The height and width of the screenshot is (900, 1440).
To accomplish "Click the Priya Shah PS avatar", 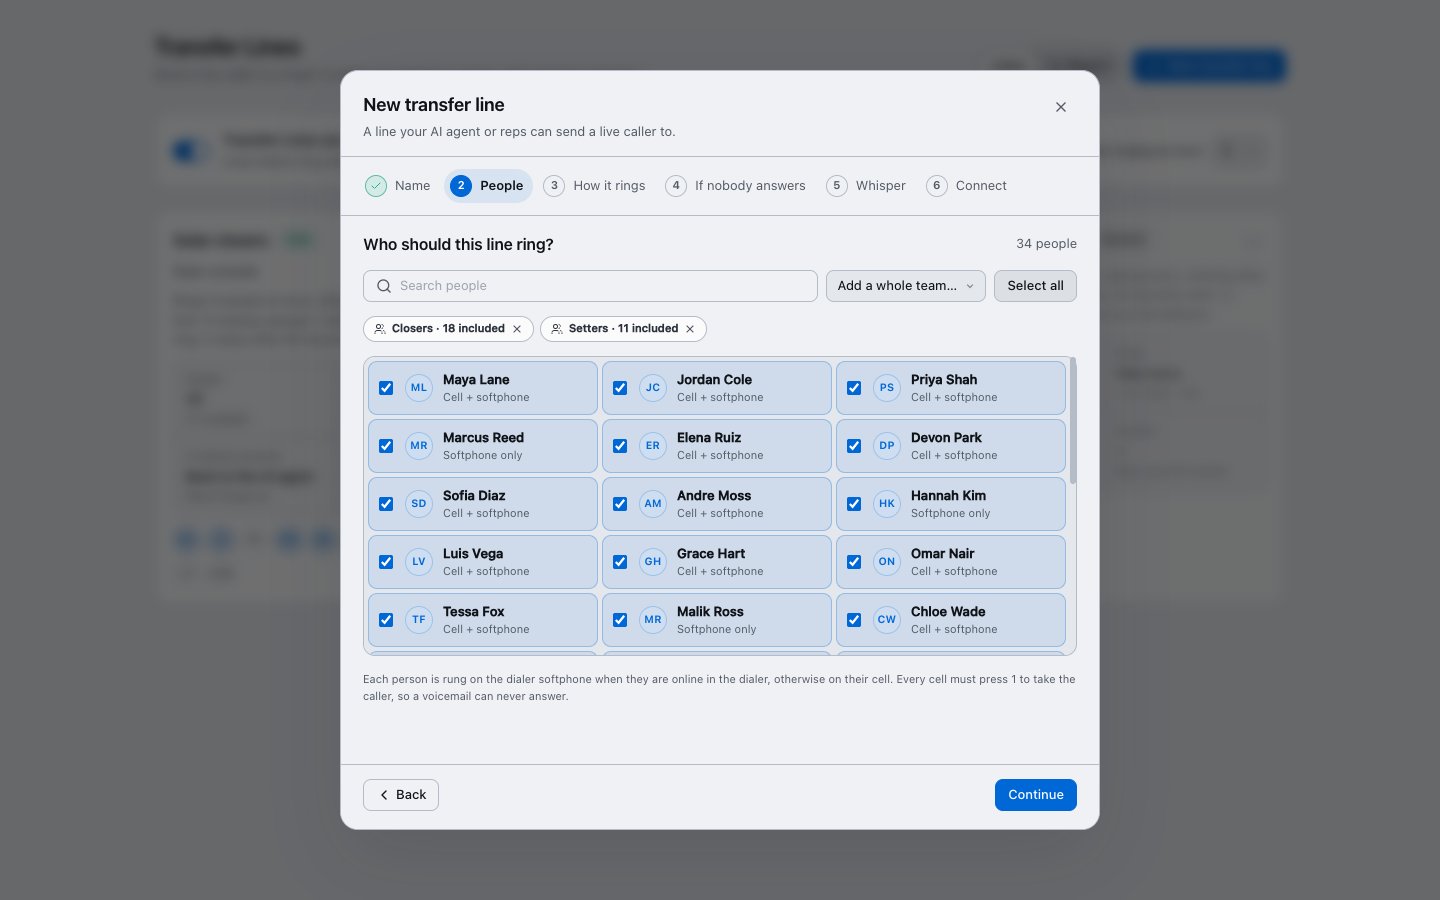I will click(887, 388).
